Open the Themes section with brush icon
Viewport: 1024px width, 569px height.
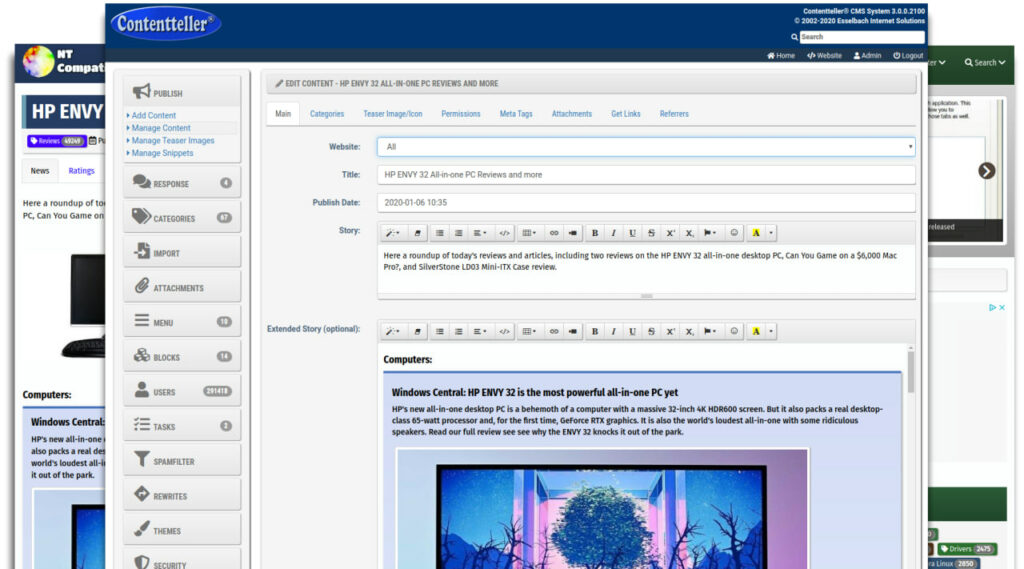click(182, 530)
